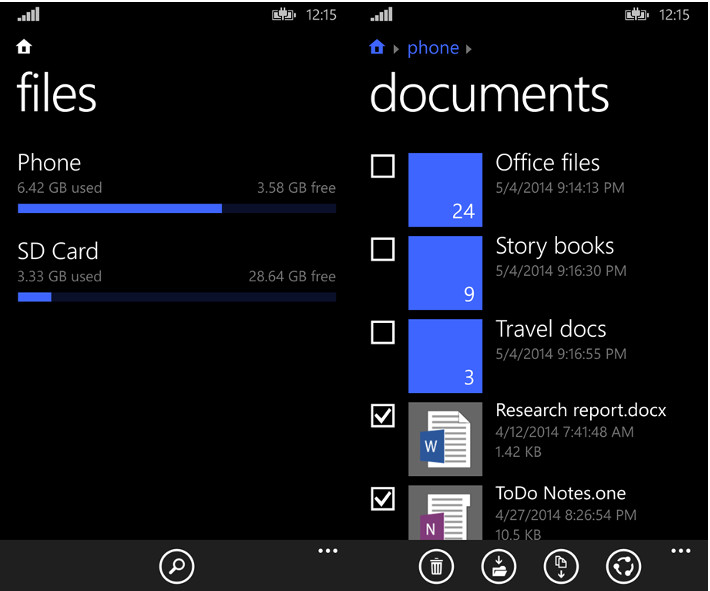Click date 4/27/2014 8:26:54 PM
This screenshot has width=710, height=591.
coord(566,515)
